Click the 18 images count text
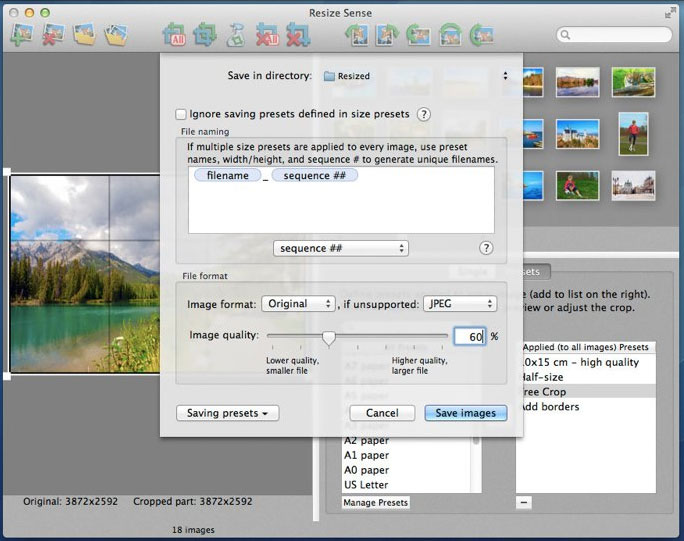The height and width of the screenshot is (541, 684). coord(193,530)
